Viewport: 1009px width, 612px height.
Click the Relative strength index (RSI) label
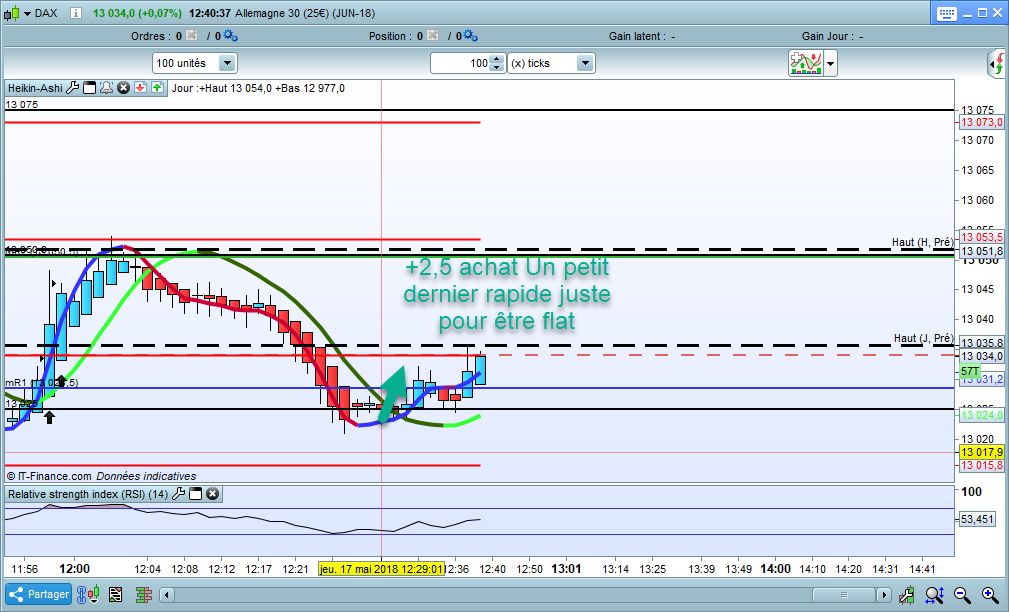(88, 494)
